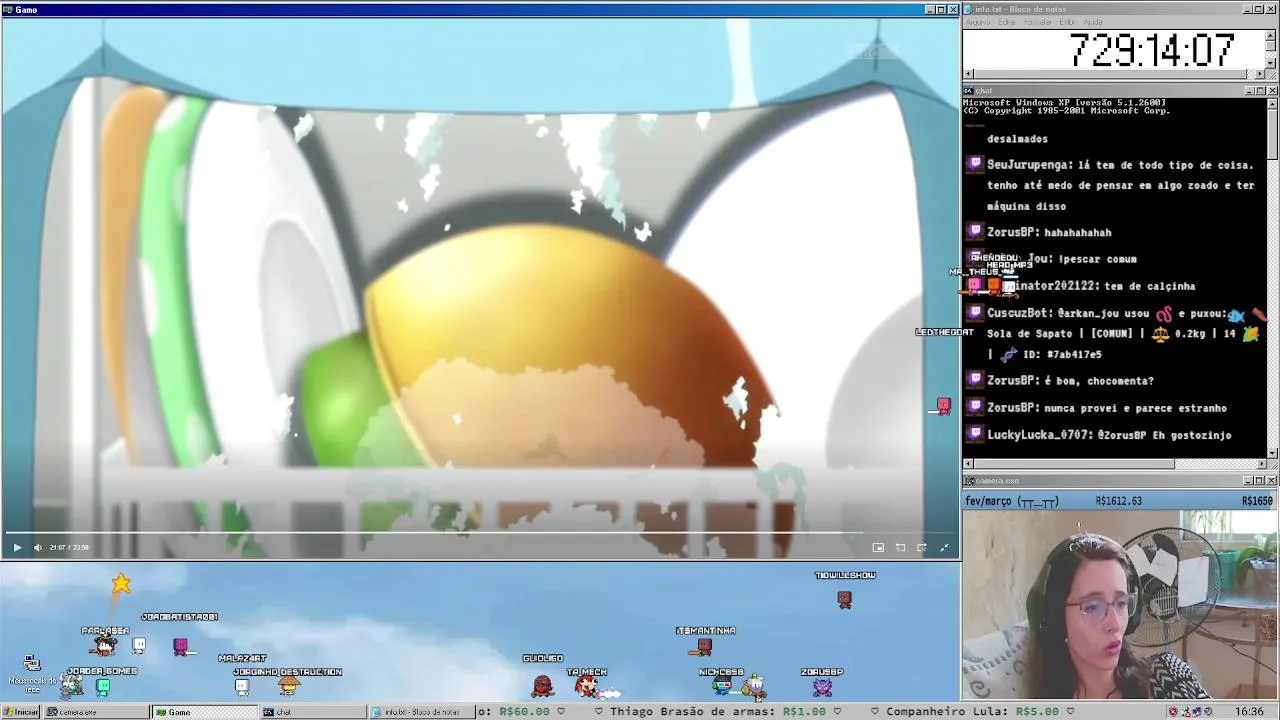Mute the video with the speaker icon

click(x=38, y=547)
